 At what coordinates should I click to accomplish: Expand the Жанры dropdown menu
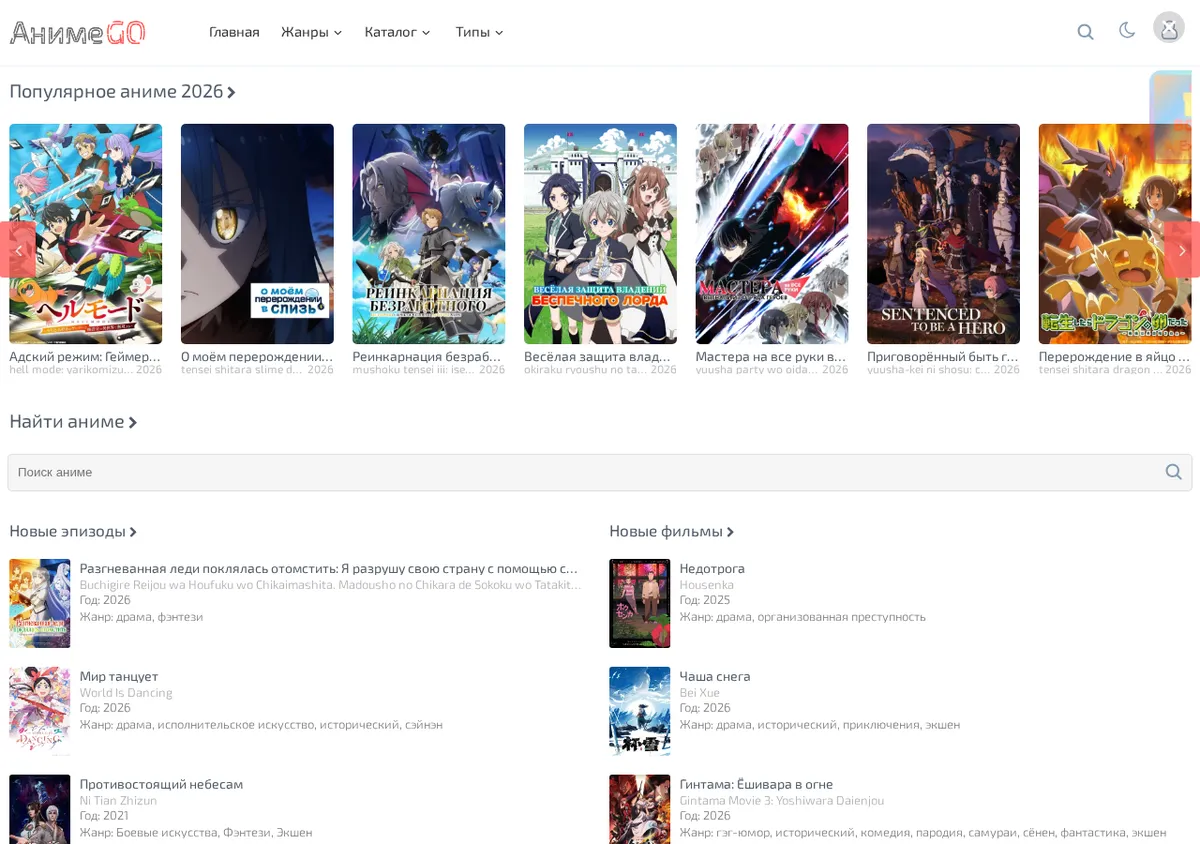312,32
